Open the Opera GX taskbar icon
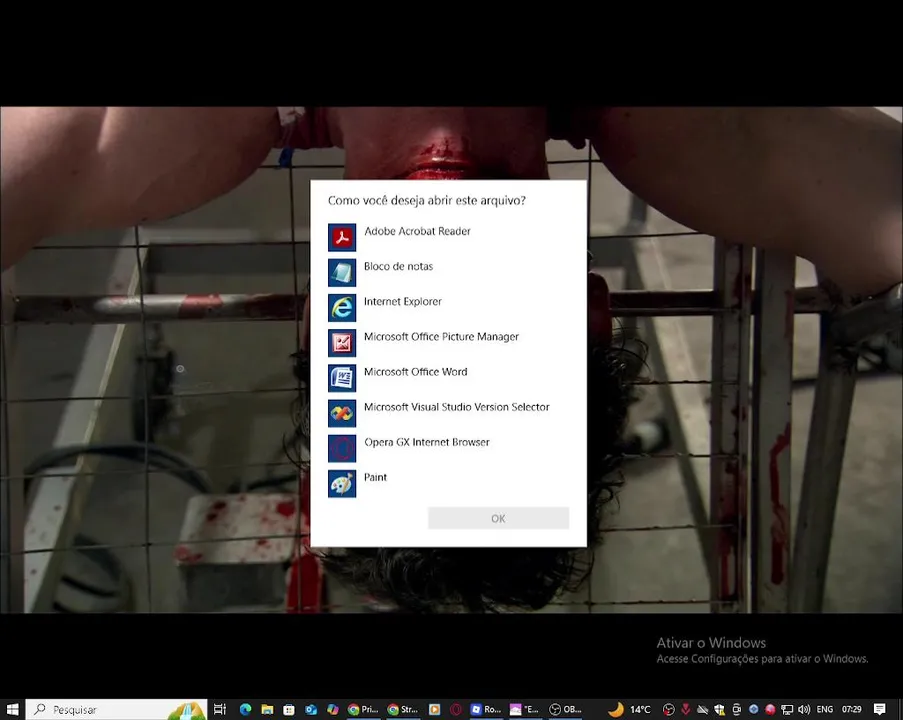This screenshot has width=903, height=720. tap(456, 709)
